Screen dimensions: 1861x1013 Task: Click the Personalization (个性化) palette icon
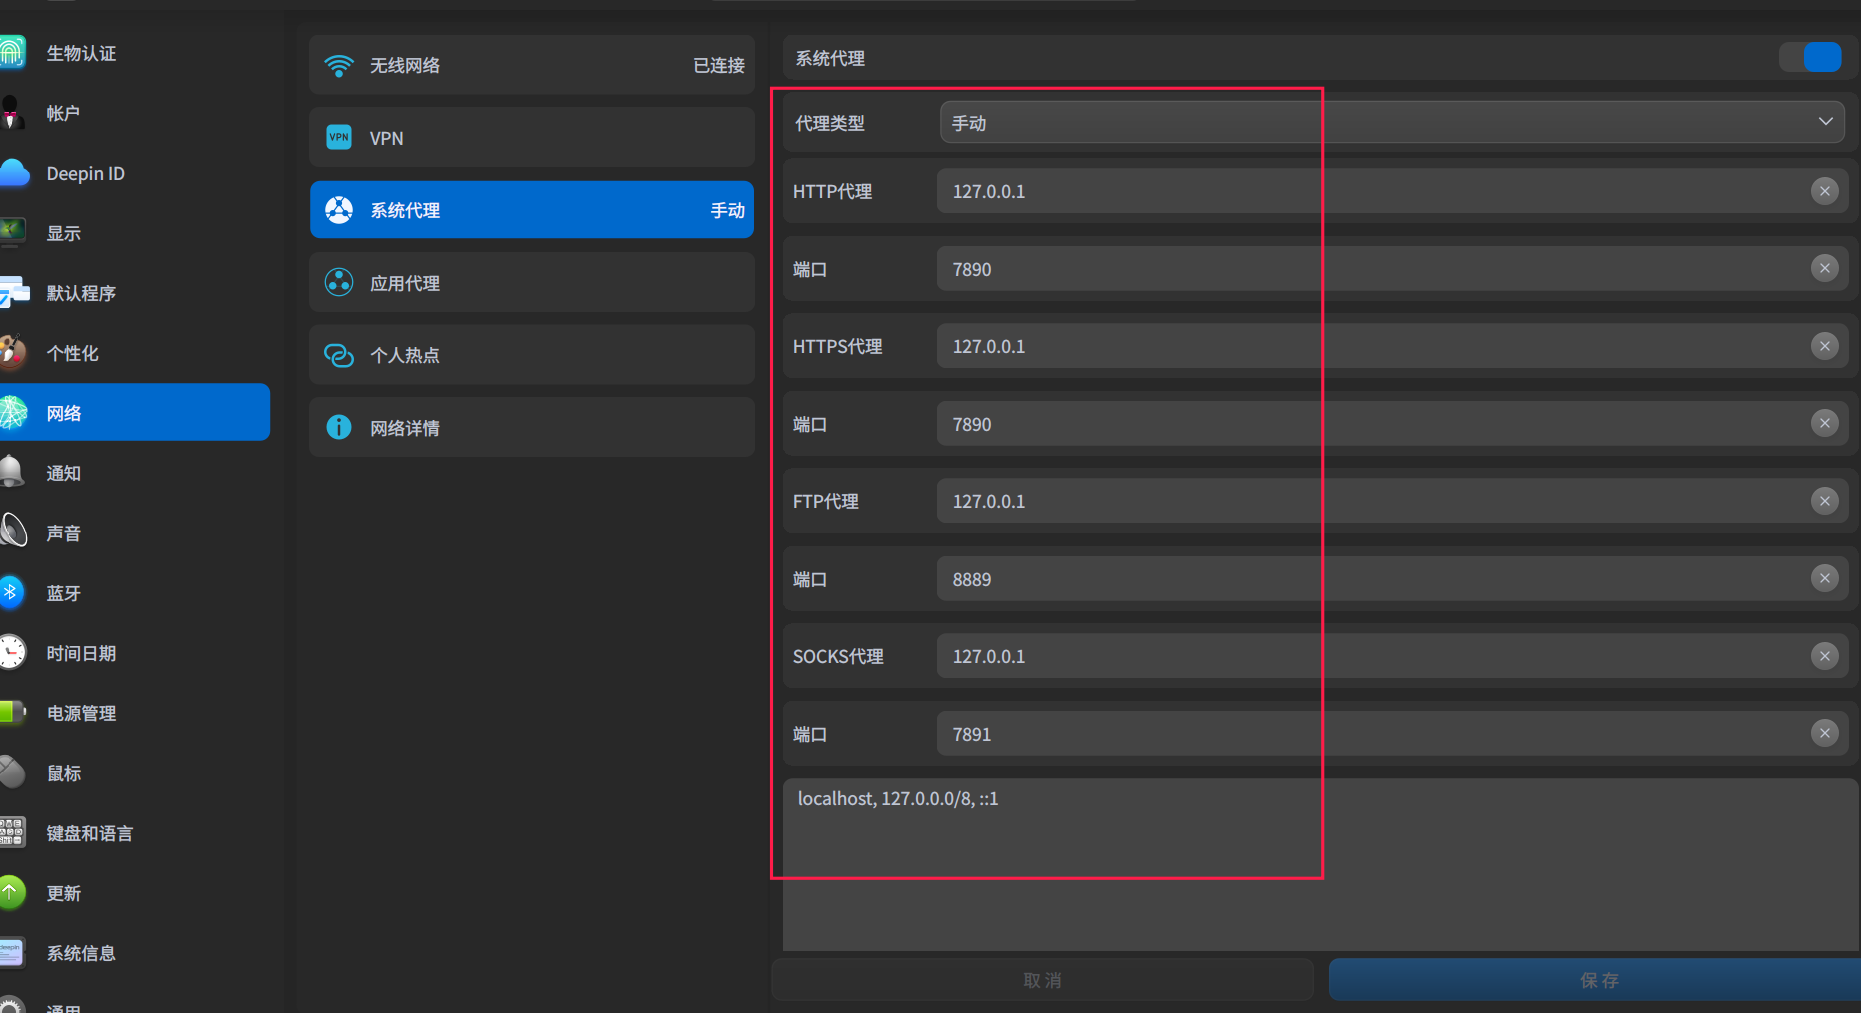(x=12, y=353)
